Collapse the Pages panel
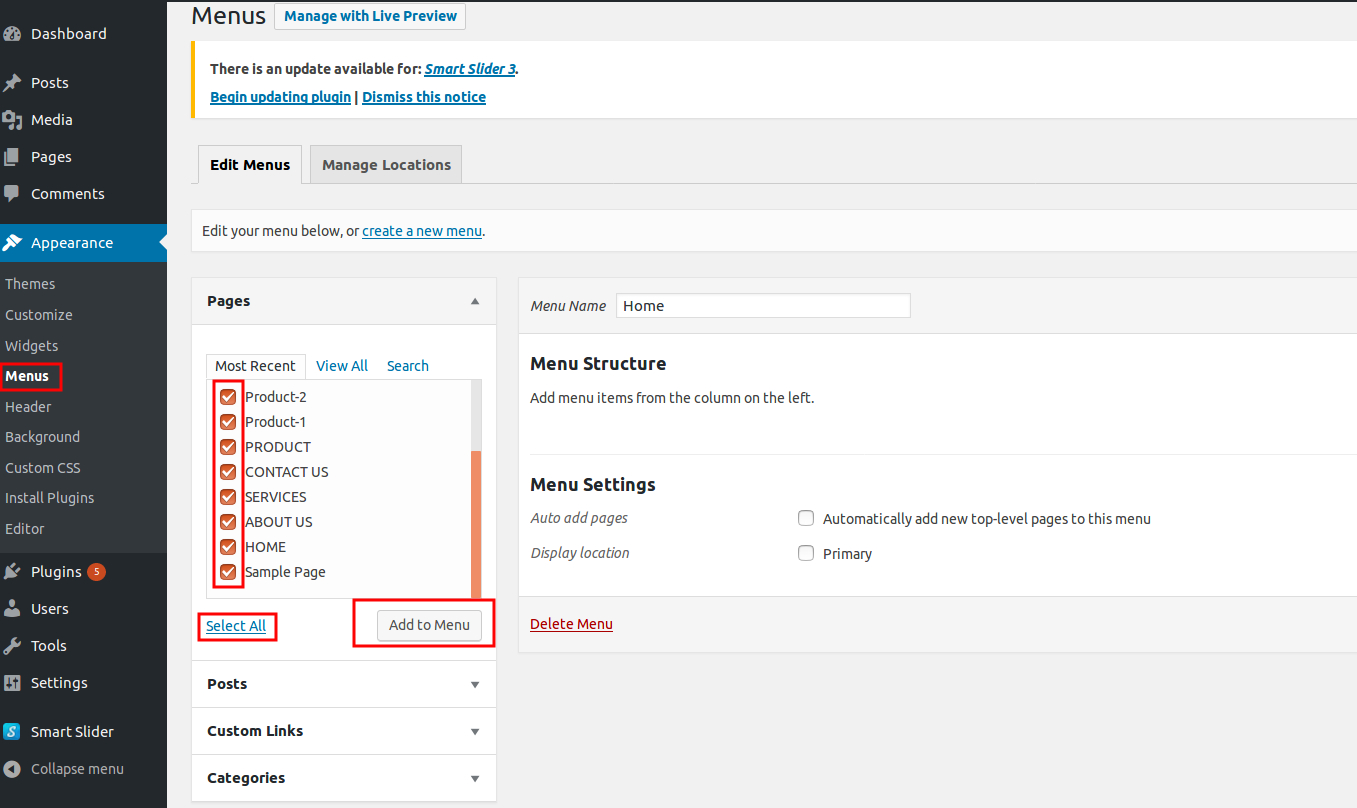The image size is (1357, 808). (474, 300)
